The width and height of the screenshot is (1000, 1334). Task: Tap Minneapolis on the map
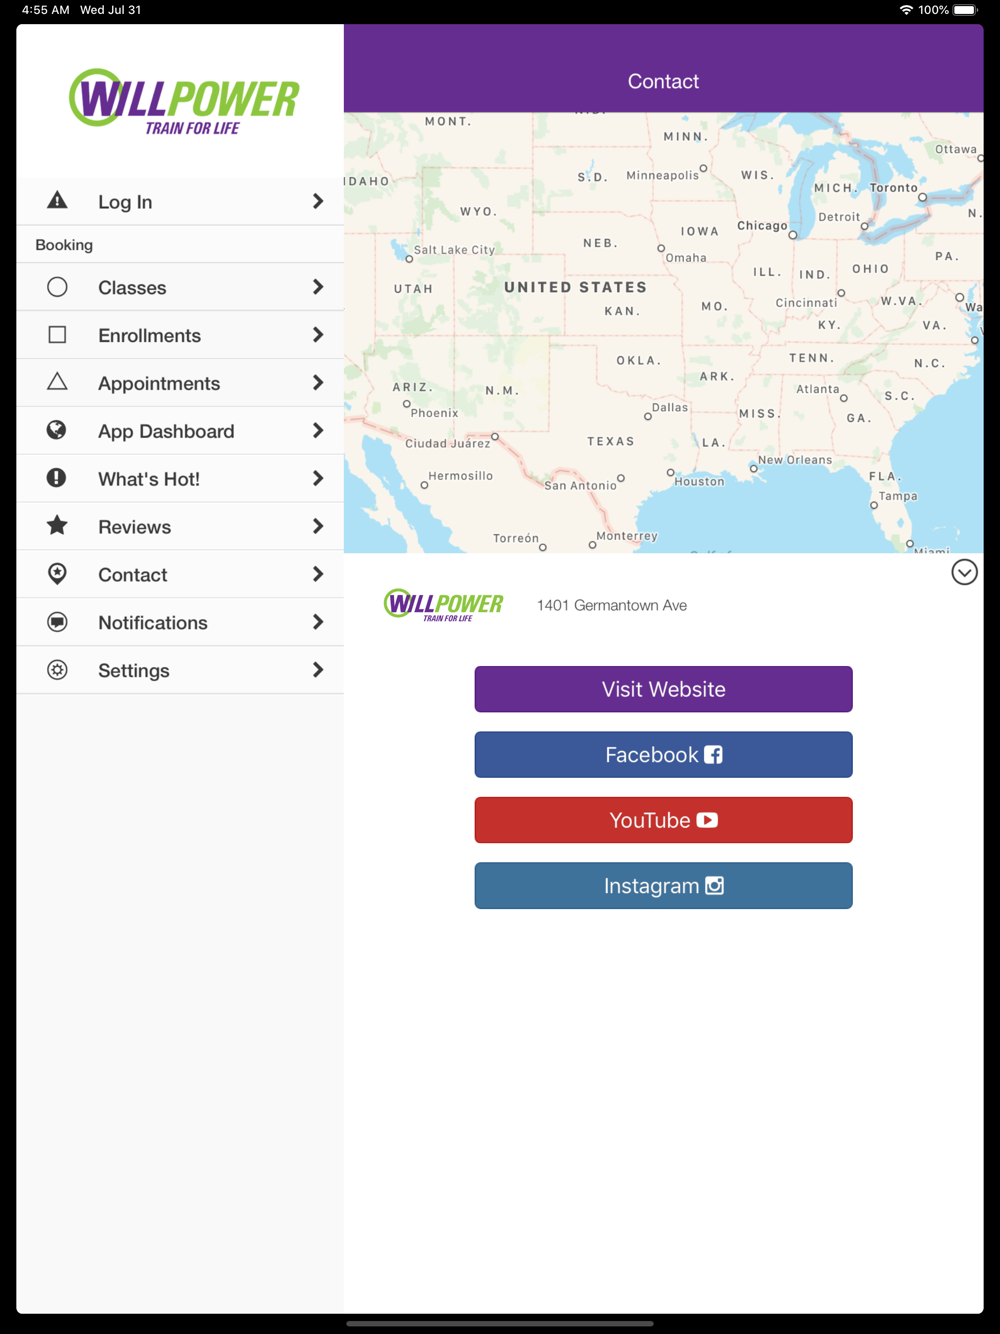click(x=663, y=175)
